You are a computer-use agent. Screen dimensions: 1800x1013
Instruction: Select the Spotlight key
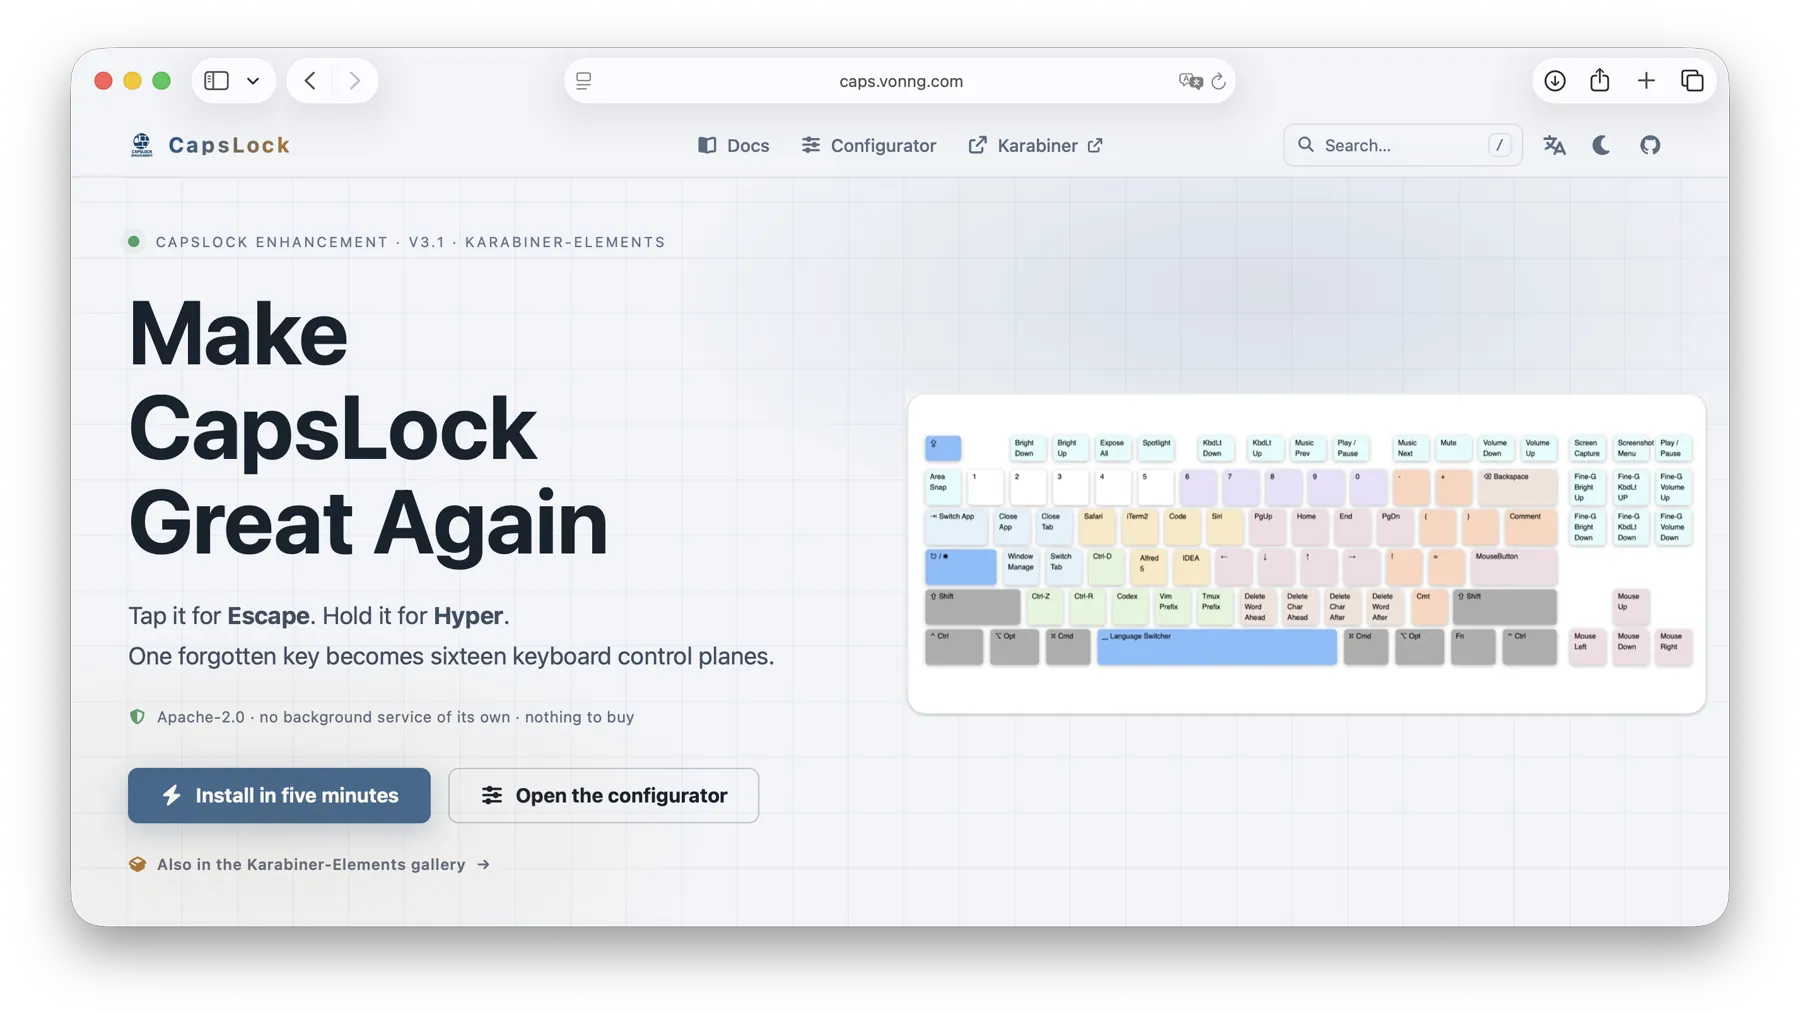click(x=1157, y=448)
